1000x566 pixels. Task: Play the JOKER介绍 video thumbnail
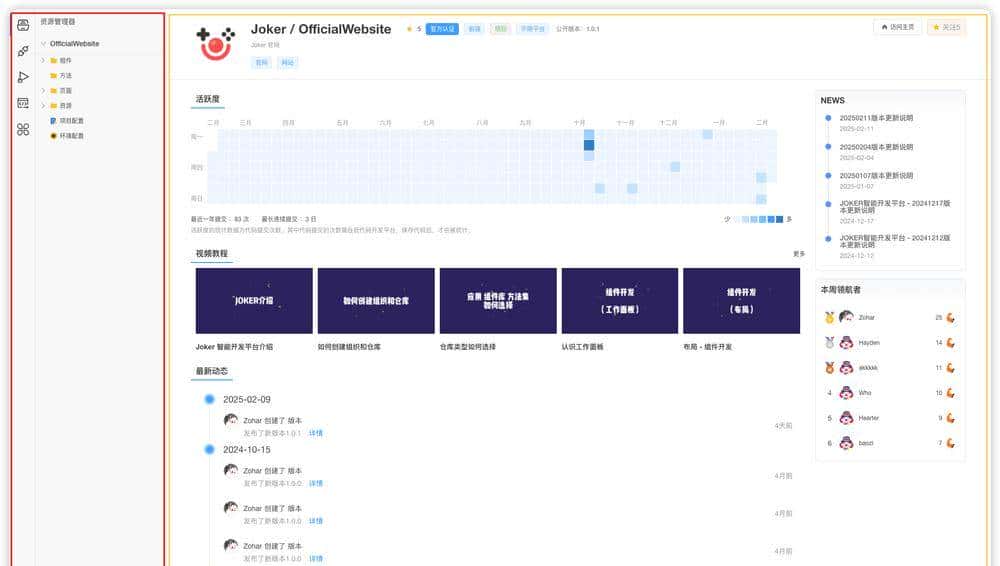click(254, 301)
